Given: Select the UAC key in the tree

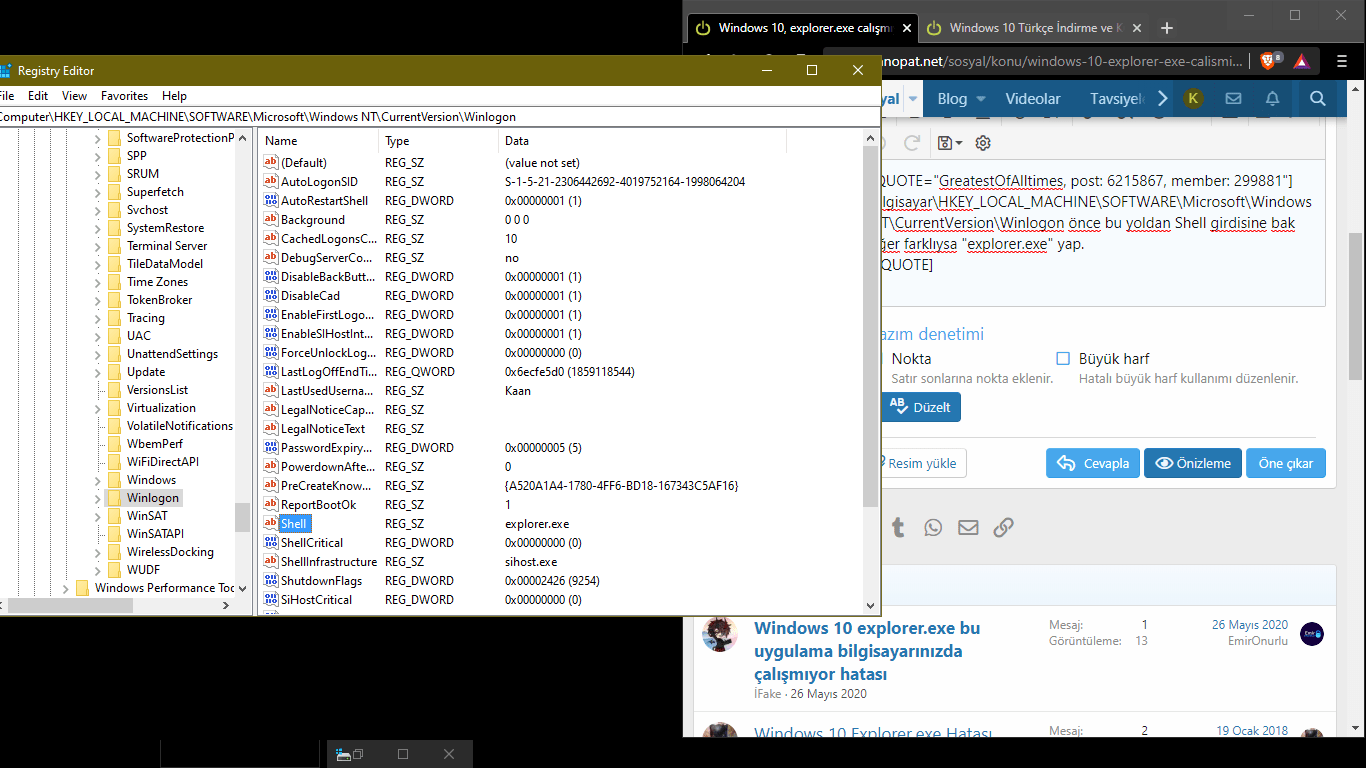Looking at the screenshot, I should click(139, 335).
